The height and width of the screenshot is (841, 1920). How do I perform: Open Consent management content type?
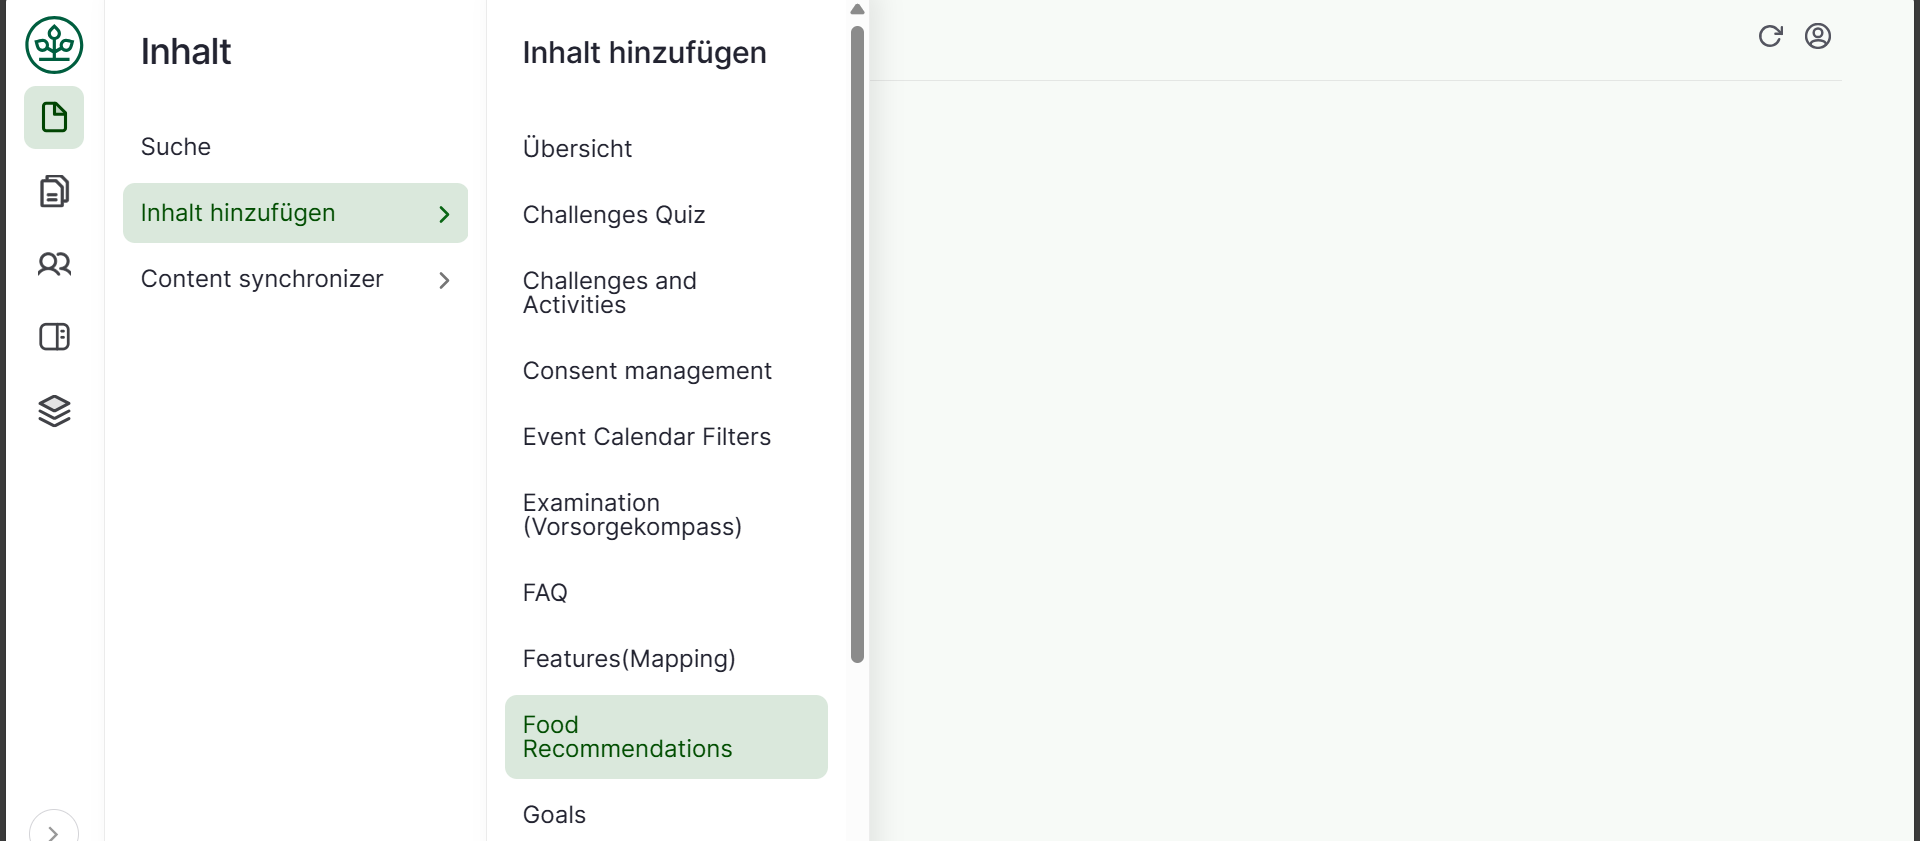pos(647,371)
